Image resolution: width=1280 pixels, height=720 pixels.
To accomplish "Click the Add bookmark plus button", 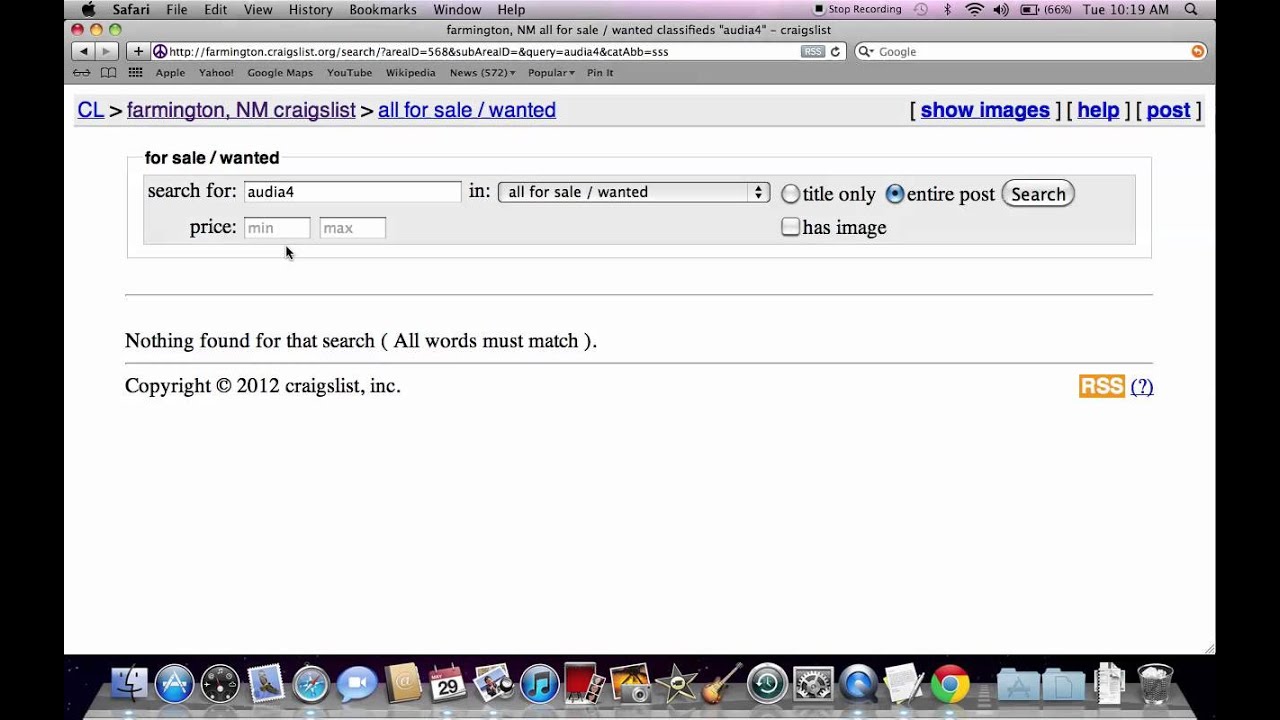I will coord(138,51).
